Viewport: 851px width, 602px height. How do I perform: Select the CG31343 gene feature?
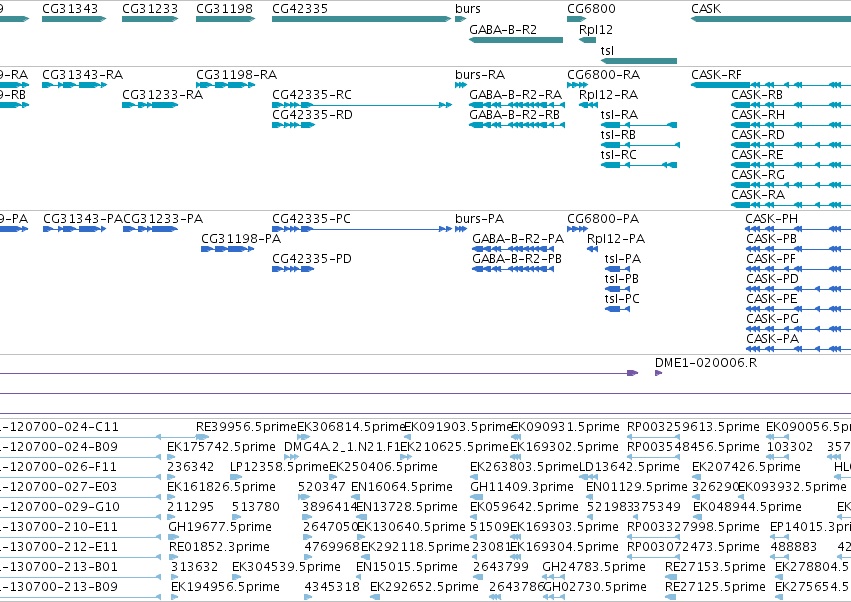point(74,19)
